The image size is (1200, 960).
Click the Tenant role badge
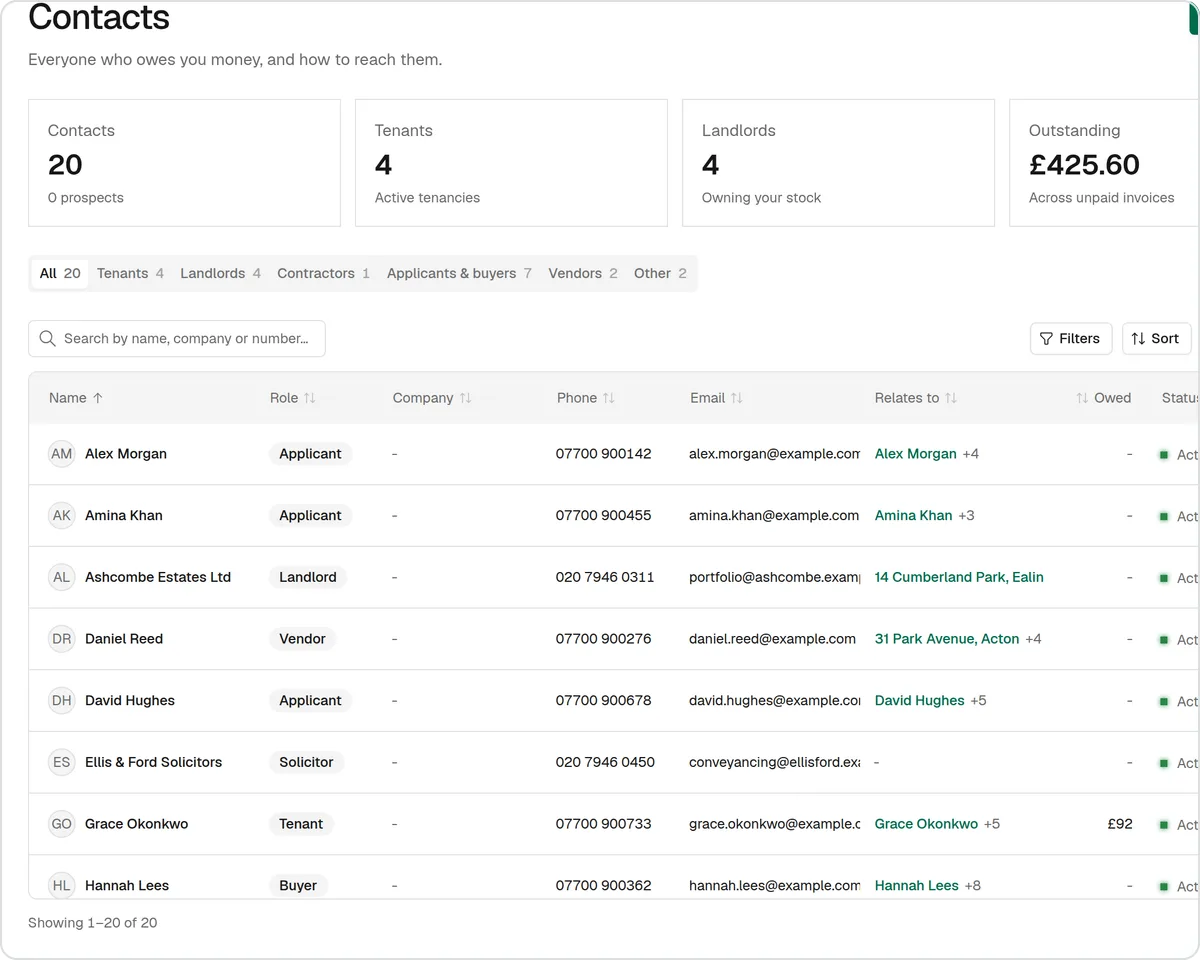coord(301,824)
